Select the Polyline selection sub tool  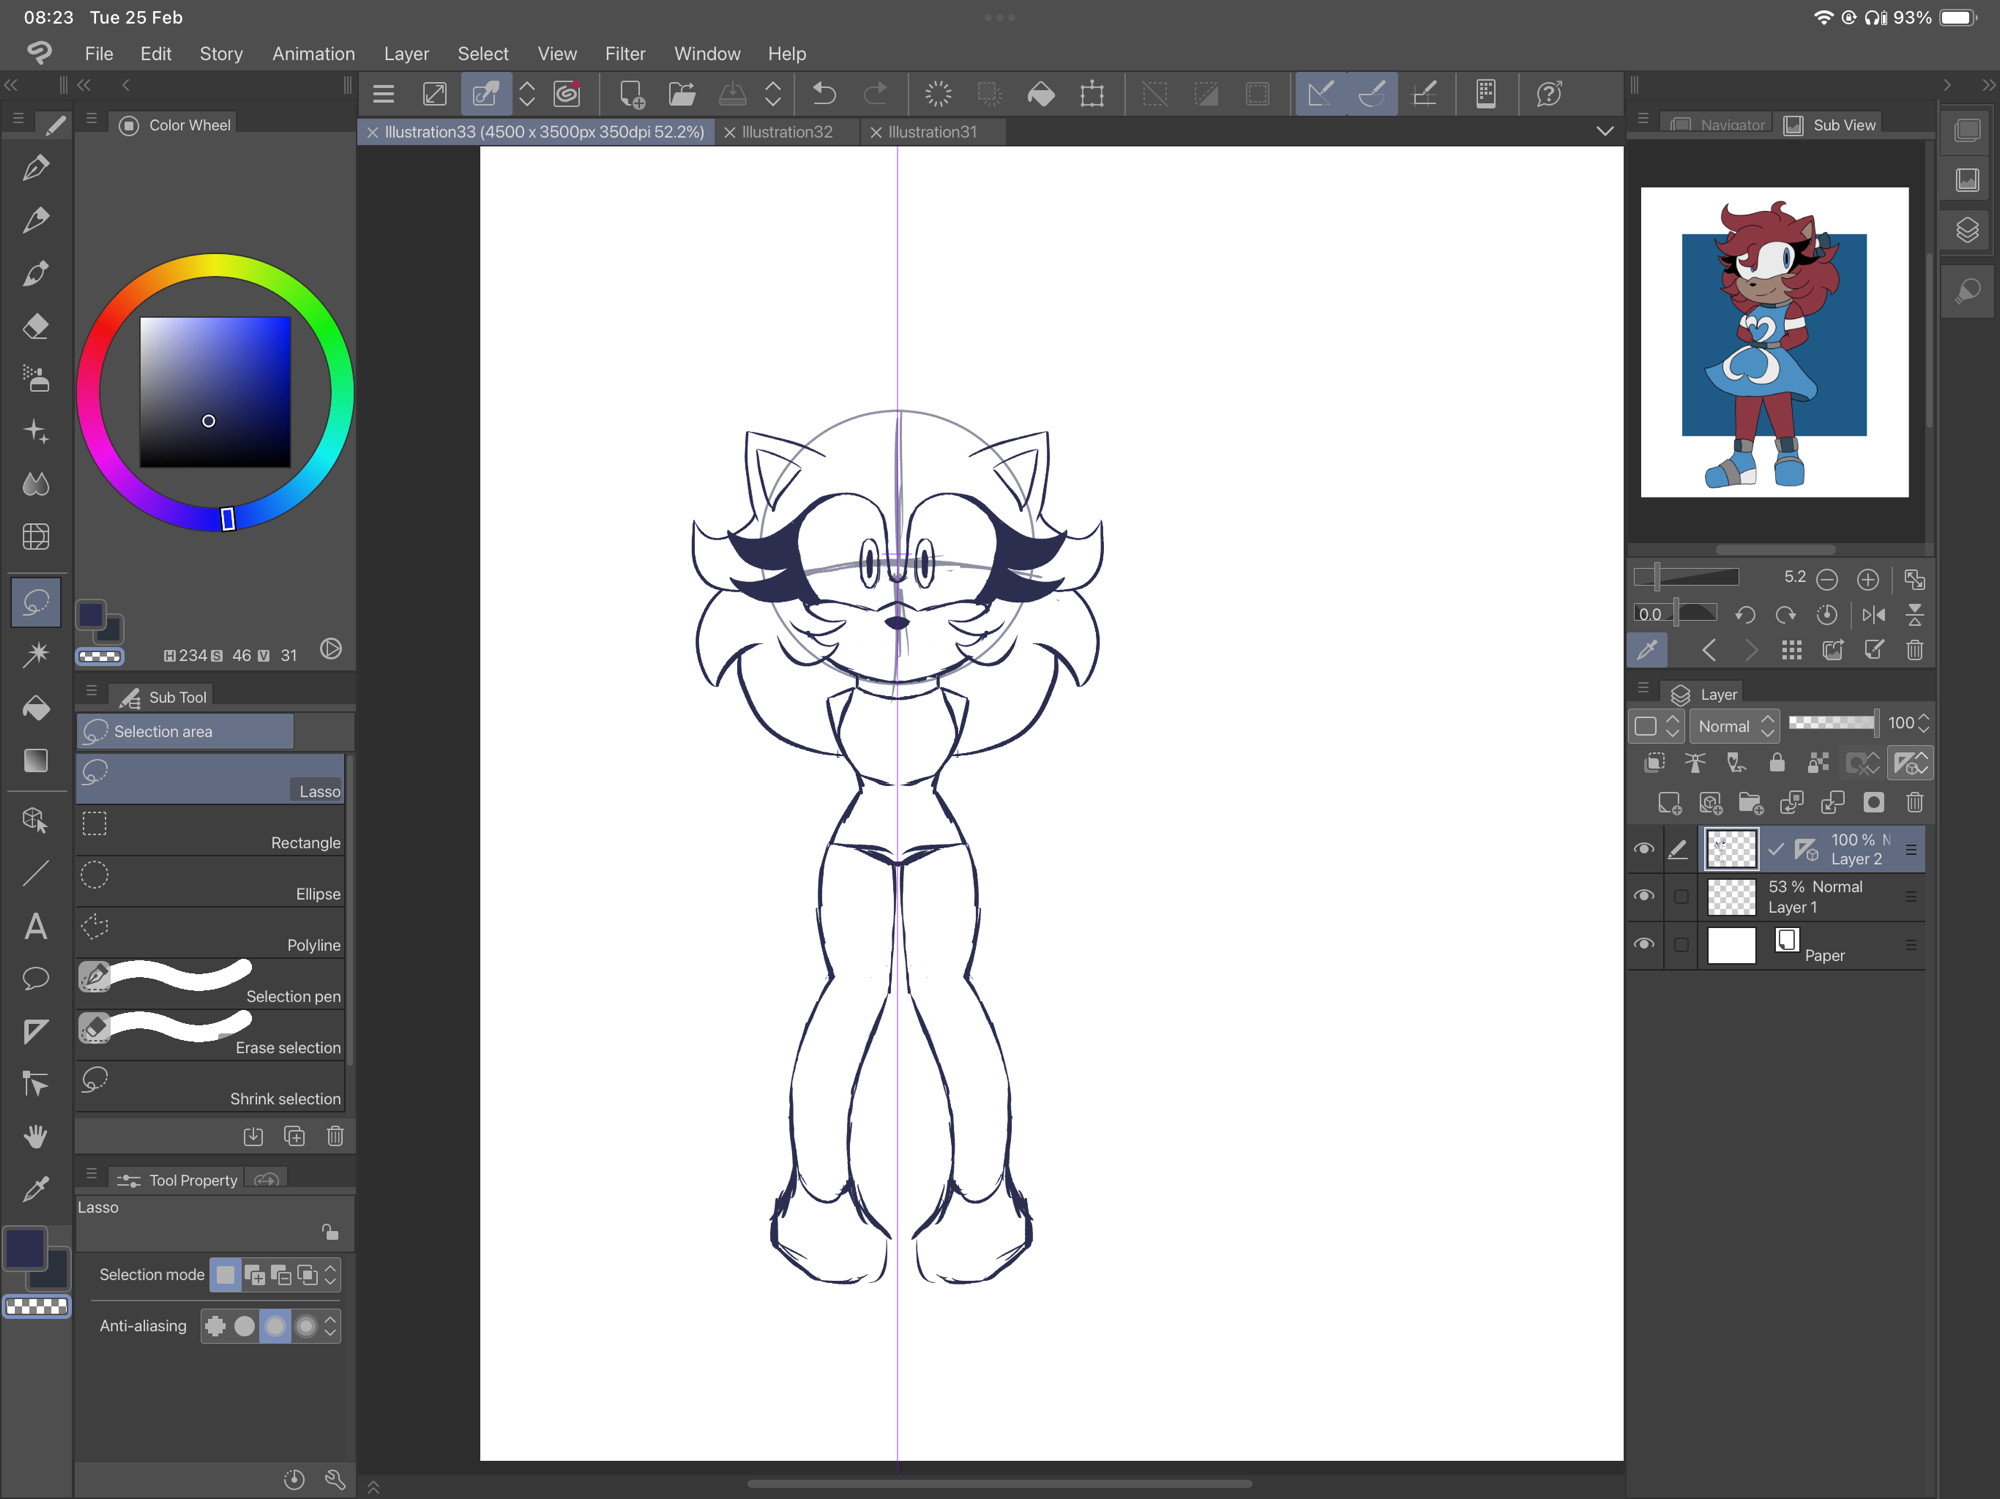pos(211,933)
